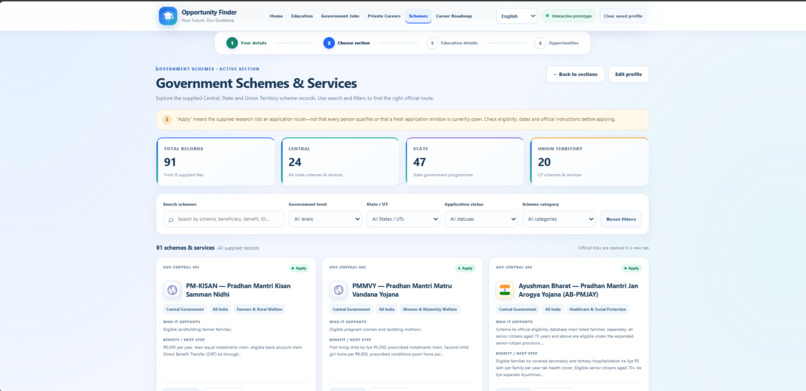Click Farmers & Rural Welfare tag
This screenshot has height=391, width=806.
pos(259,309)
